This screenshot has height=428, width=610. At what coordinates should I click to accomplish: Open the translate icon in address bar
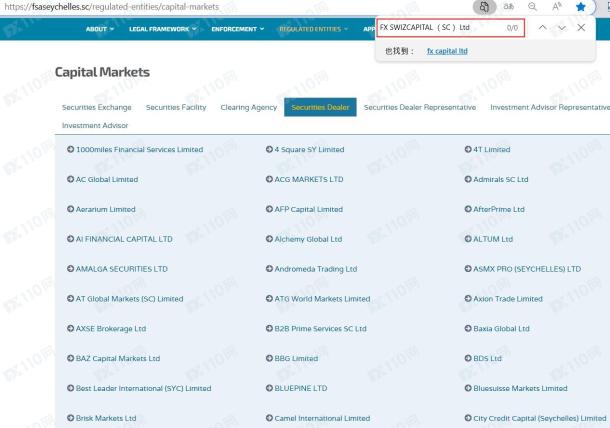(508, 7)
